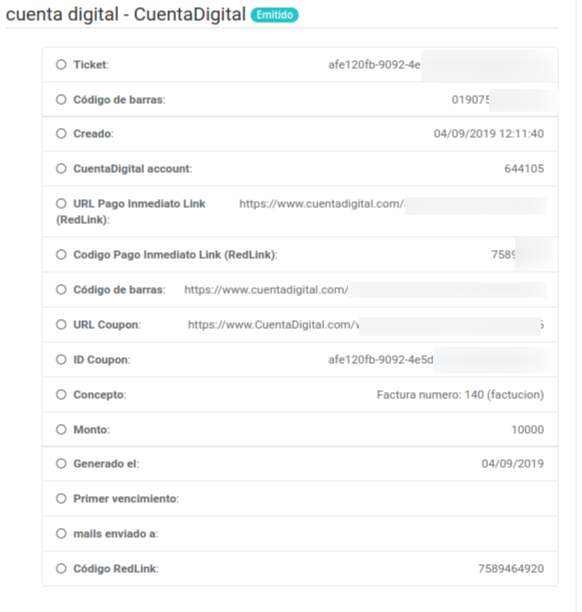This screenshot has width=582, height=612.
Task: Click the circle icon next to Primer vencimiento
Action: tap(61, 498)
